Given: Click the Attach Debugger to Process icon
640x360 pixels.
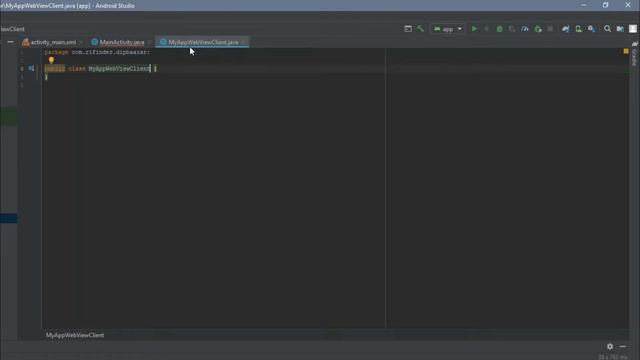Looking at the screenshot, I should [538, 29].
